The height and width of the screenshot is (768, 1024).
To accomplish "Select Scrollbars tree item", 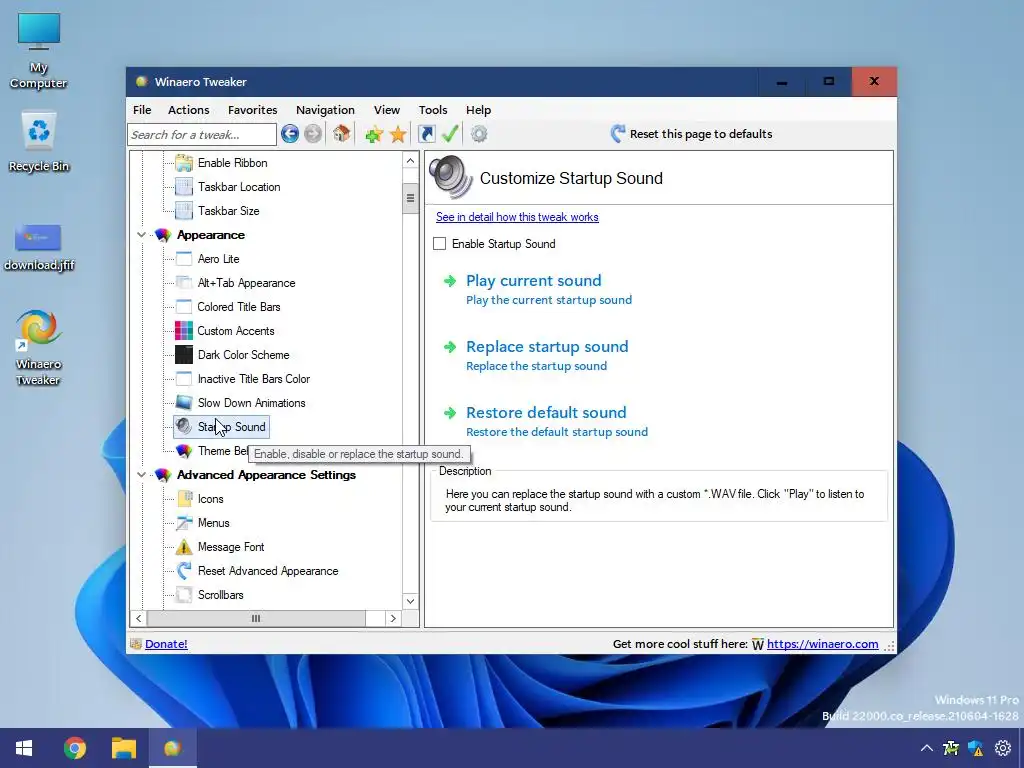I will point(221,595).
